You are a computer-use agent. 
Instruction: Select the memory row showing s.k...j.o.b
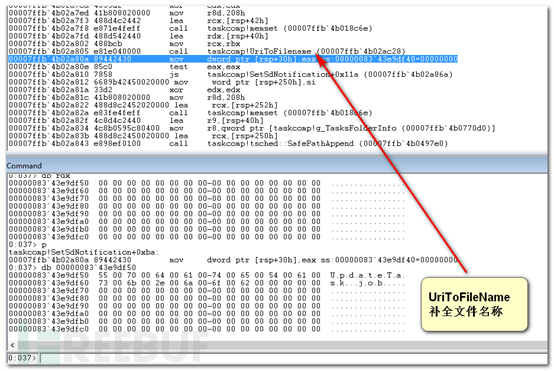[x=207, y=283]
